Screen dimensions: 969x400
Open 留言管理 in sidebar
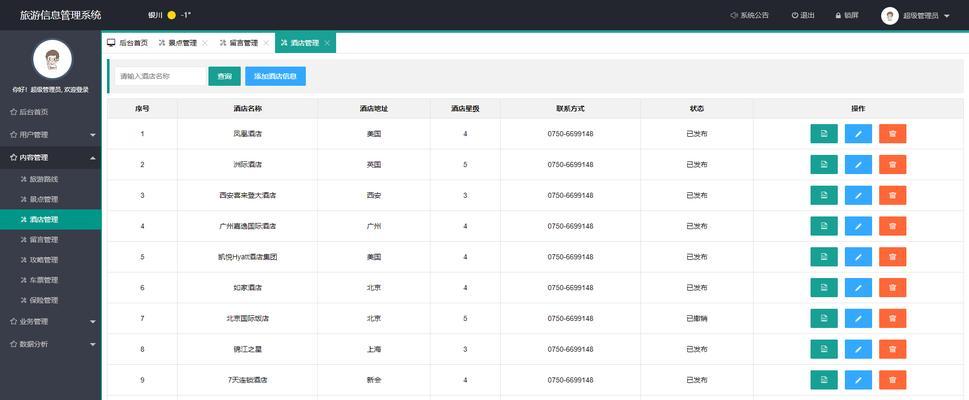tap(51, 239)
